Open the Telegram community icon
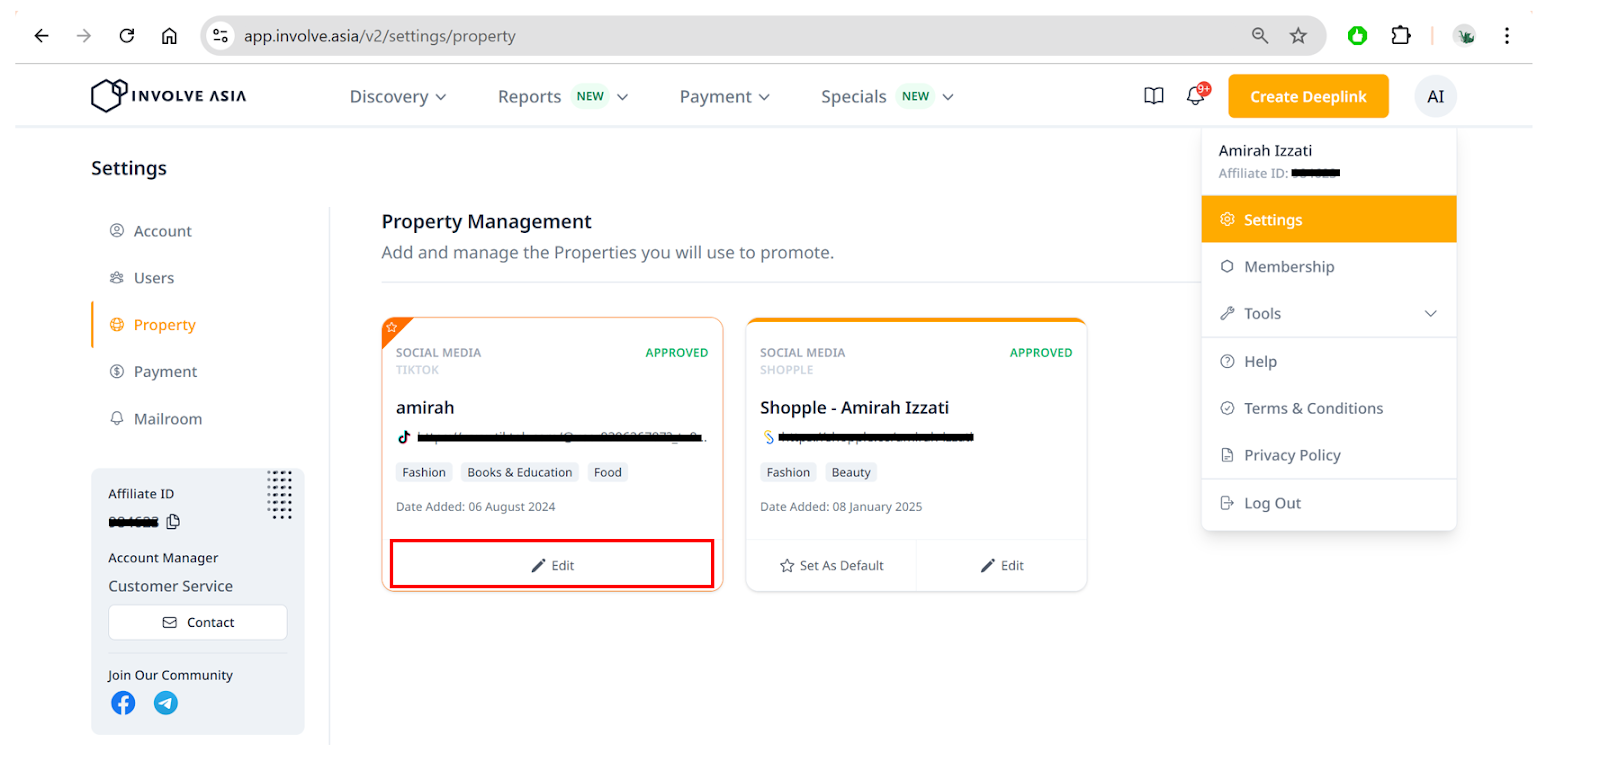 (166, 703)
